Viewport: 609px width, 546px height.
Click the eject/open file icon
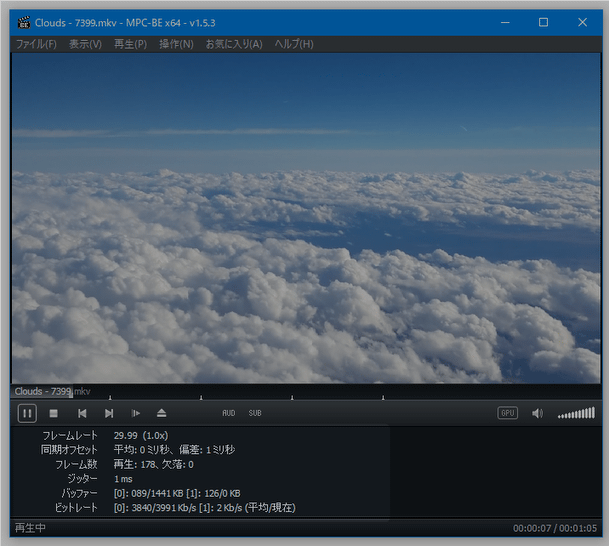(162, 413)
